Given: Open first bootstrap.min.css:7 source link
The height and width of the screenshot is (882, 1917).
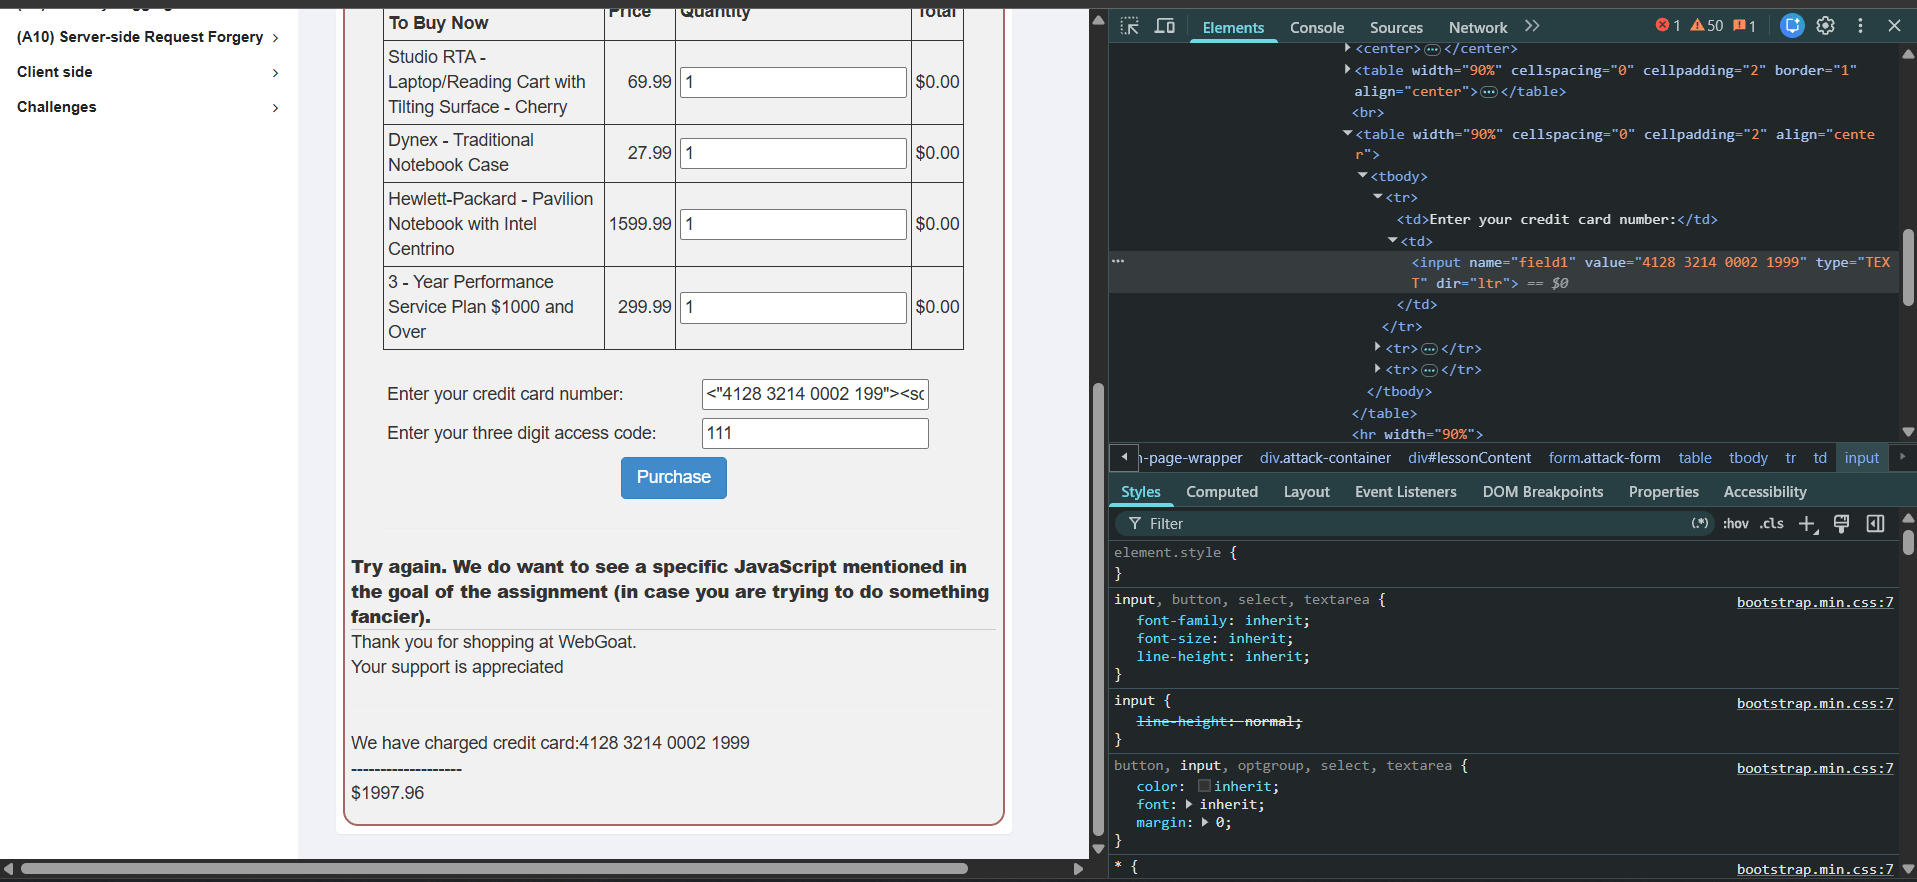Looking at the screenshot, I should pyautogui.click(x=1815, y=602).
